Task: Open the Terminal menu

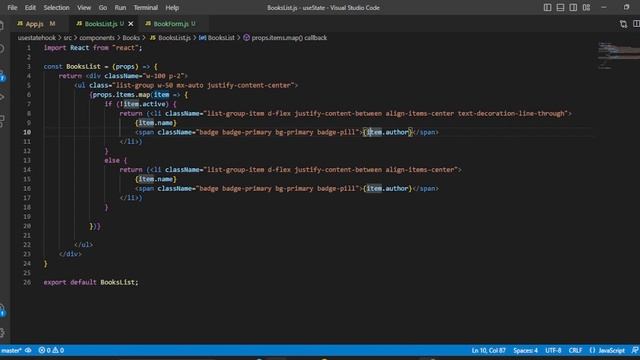Action: [x=146, y=8]
